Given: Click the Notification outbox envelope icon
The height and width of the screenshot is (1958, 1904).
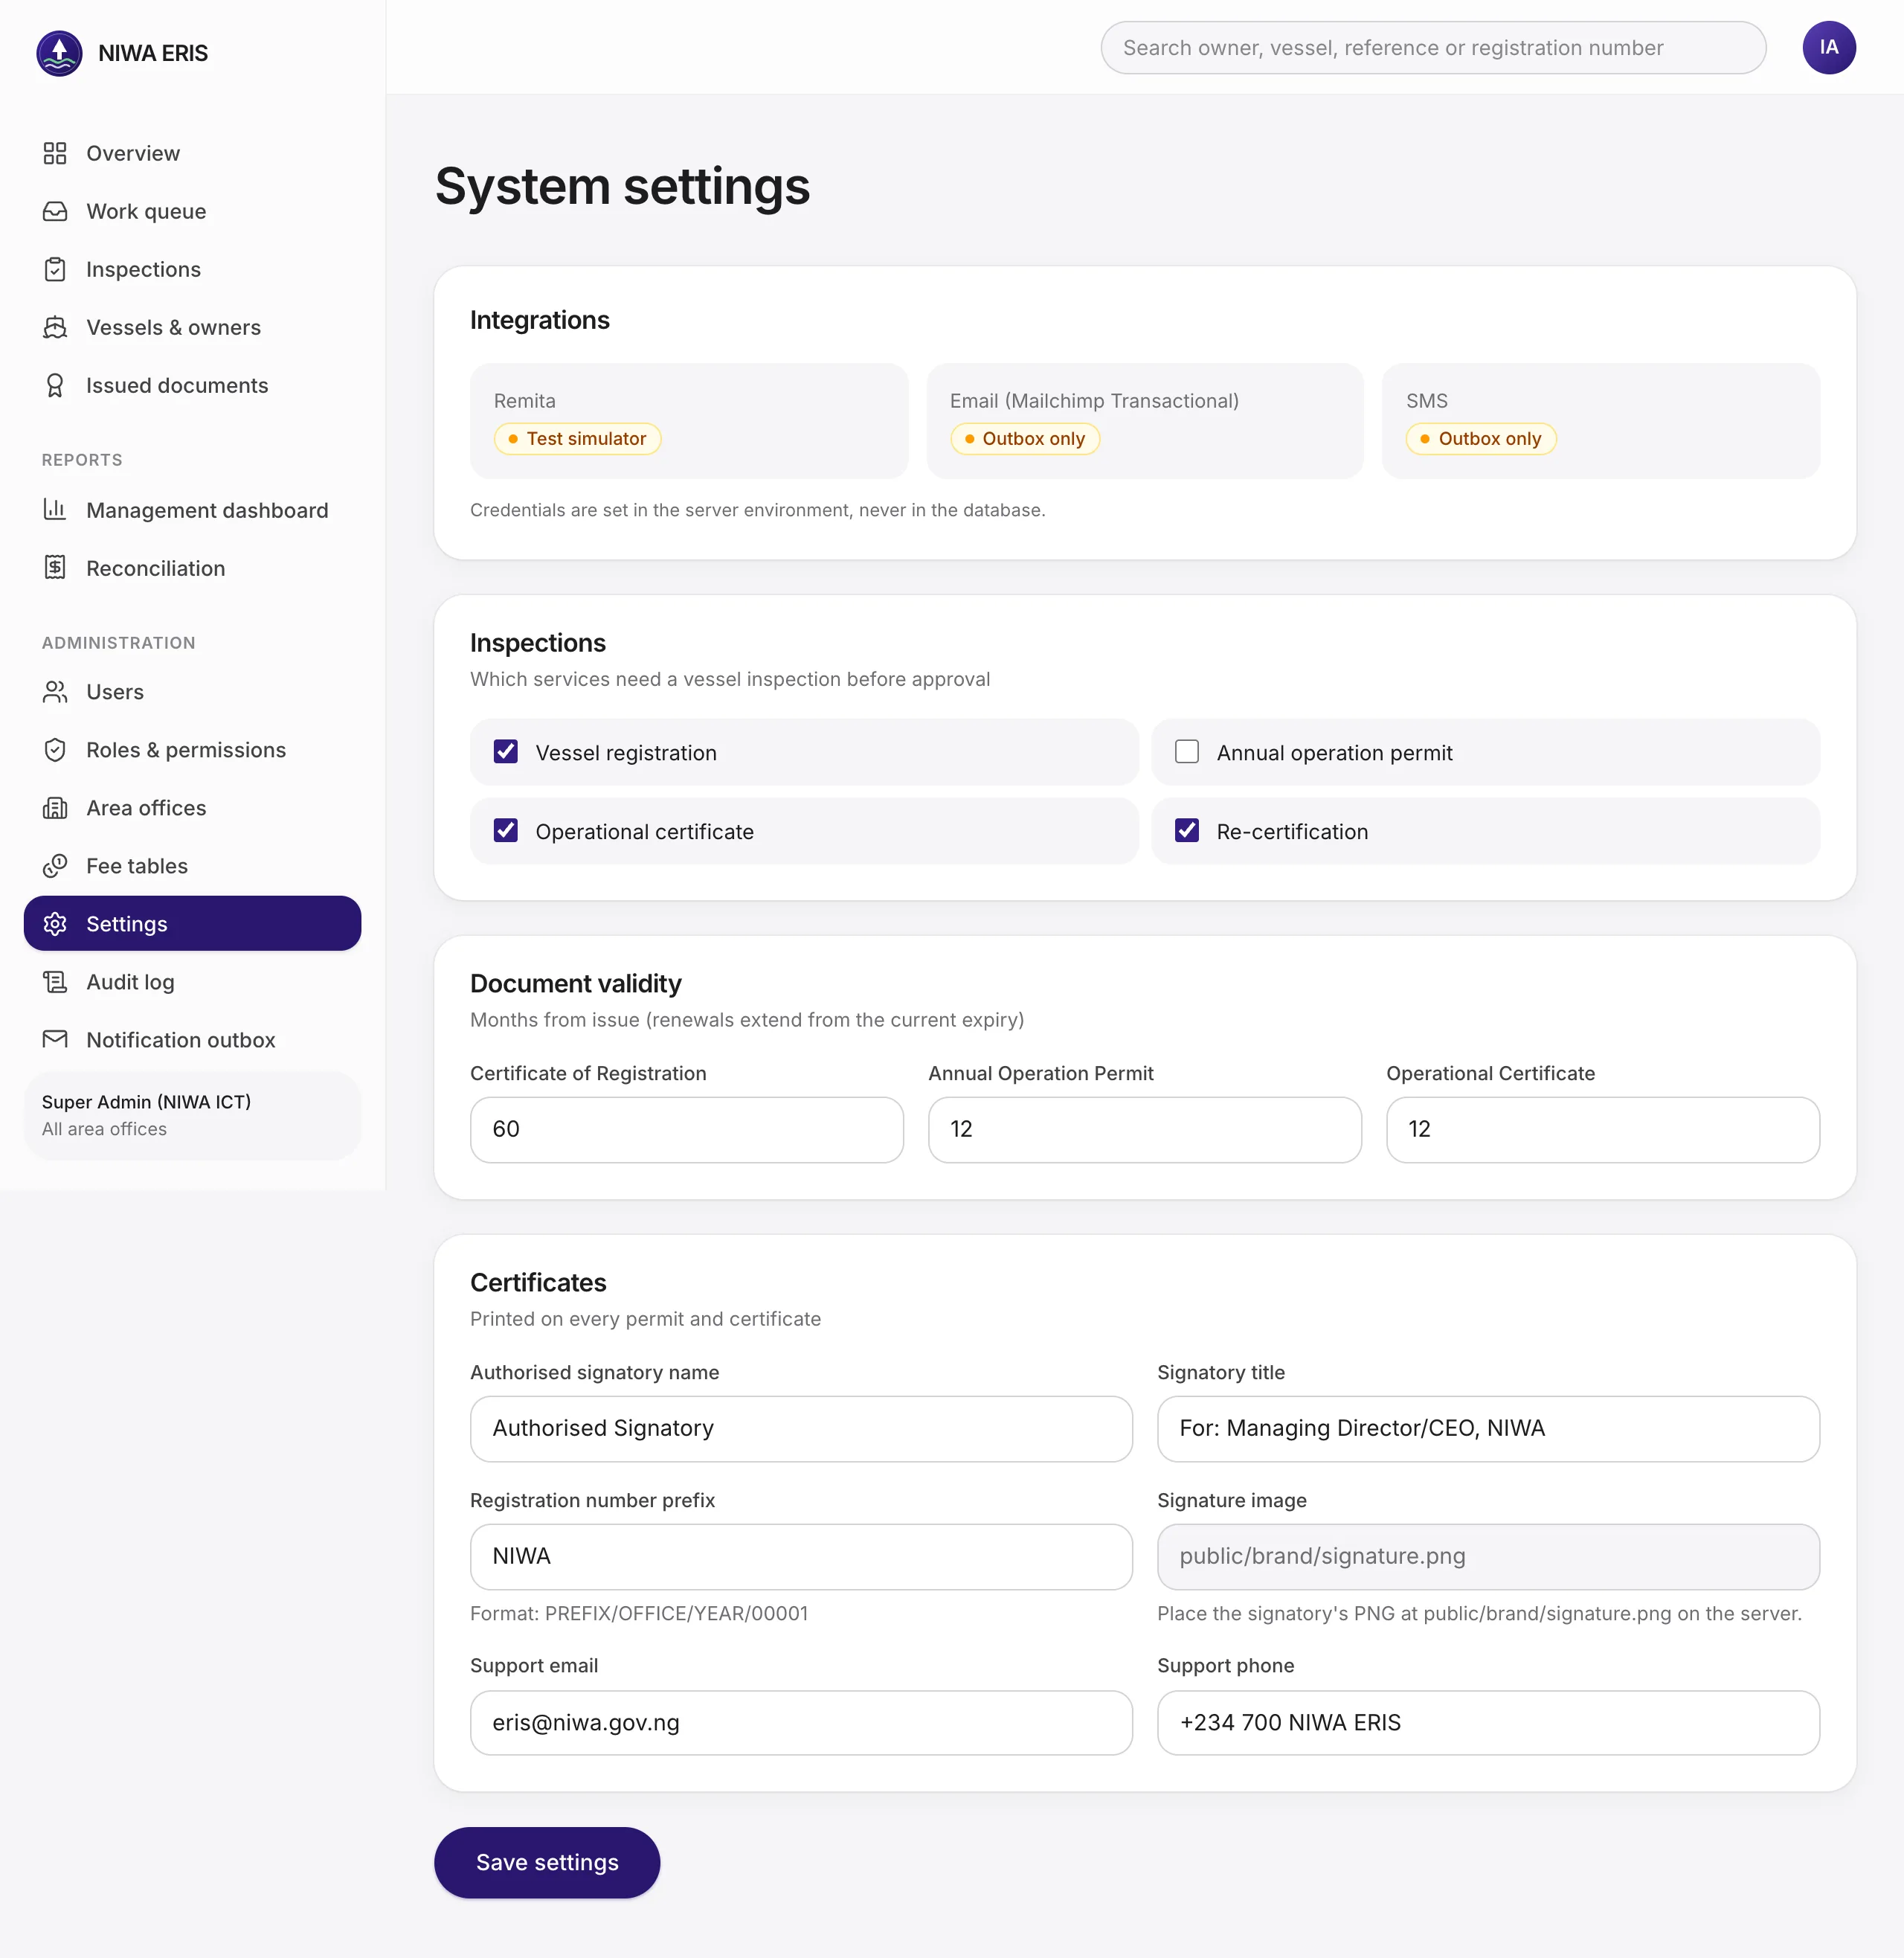Looking at the screenshot, I should tap(55, 1040).
